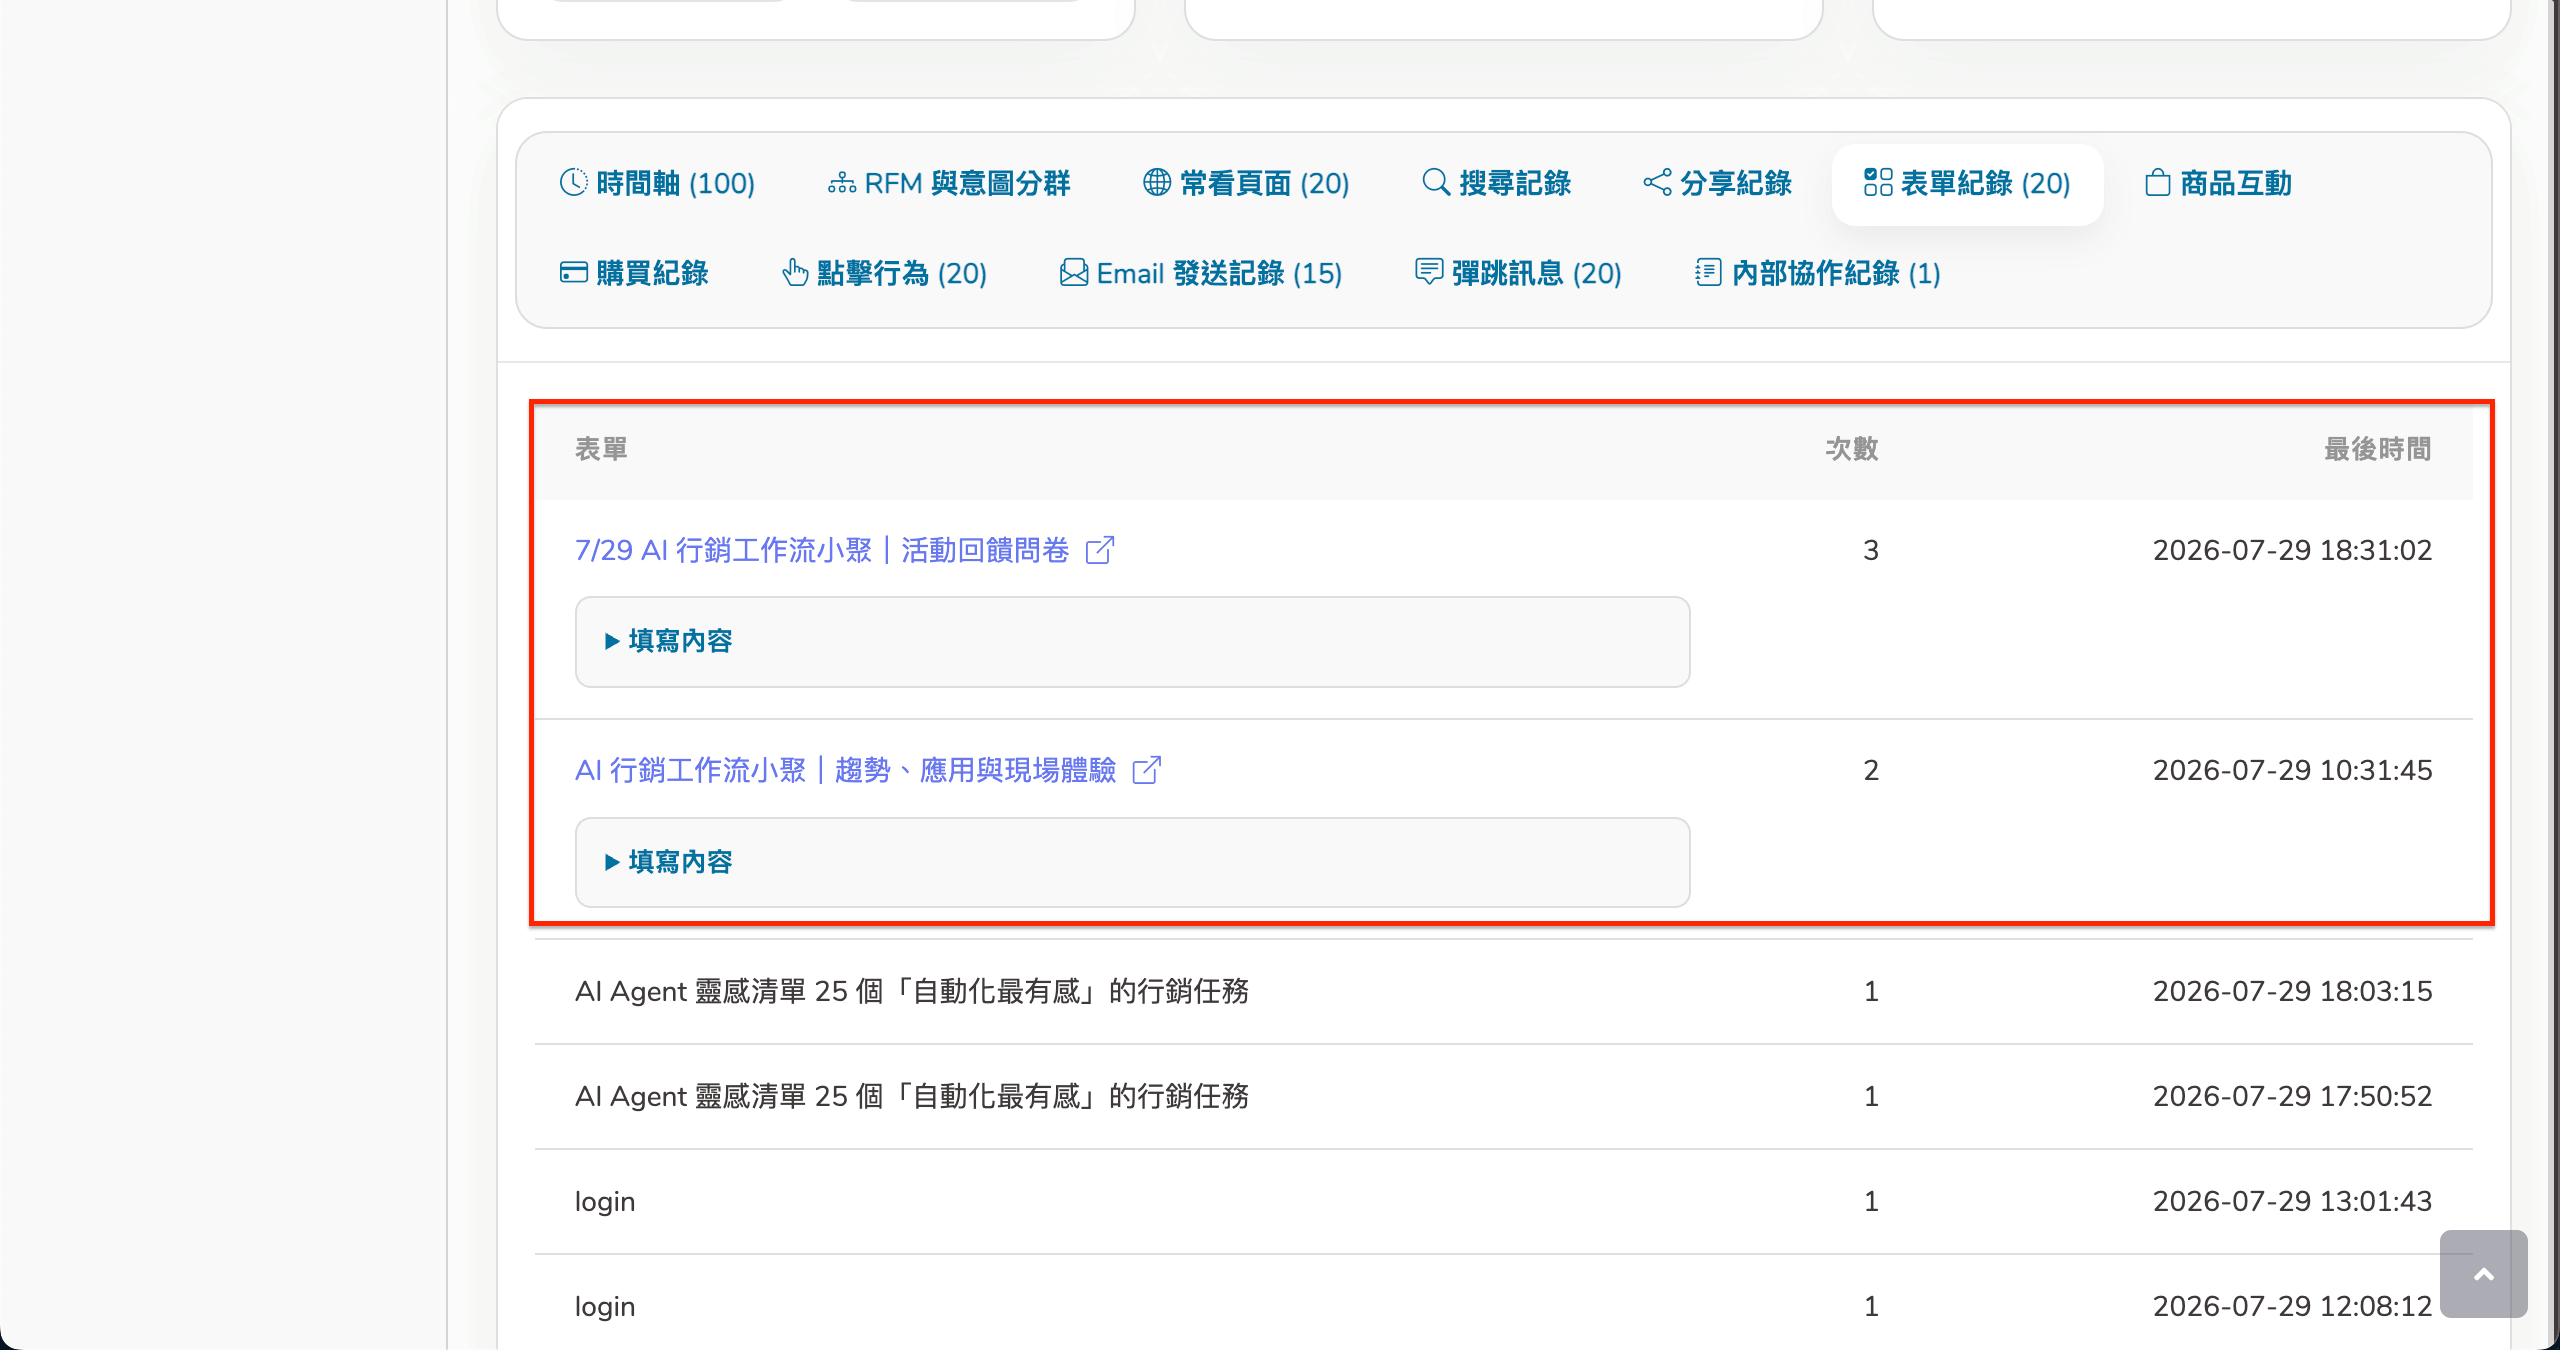The width and height of the screenshot is (2560, 1350).
Task: Expand 填寫內容 under 趨勢、應用與現場體驗 form
Action: coord(1132,862)
